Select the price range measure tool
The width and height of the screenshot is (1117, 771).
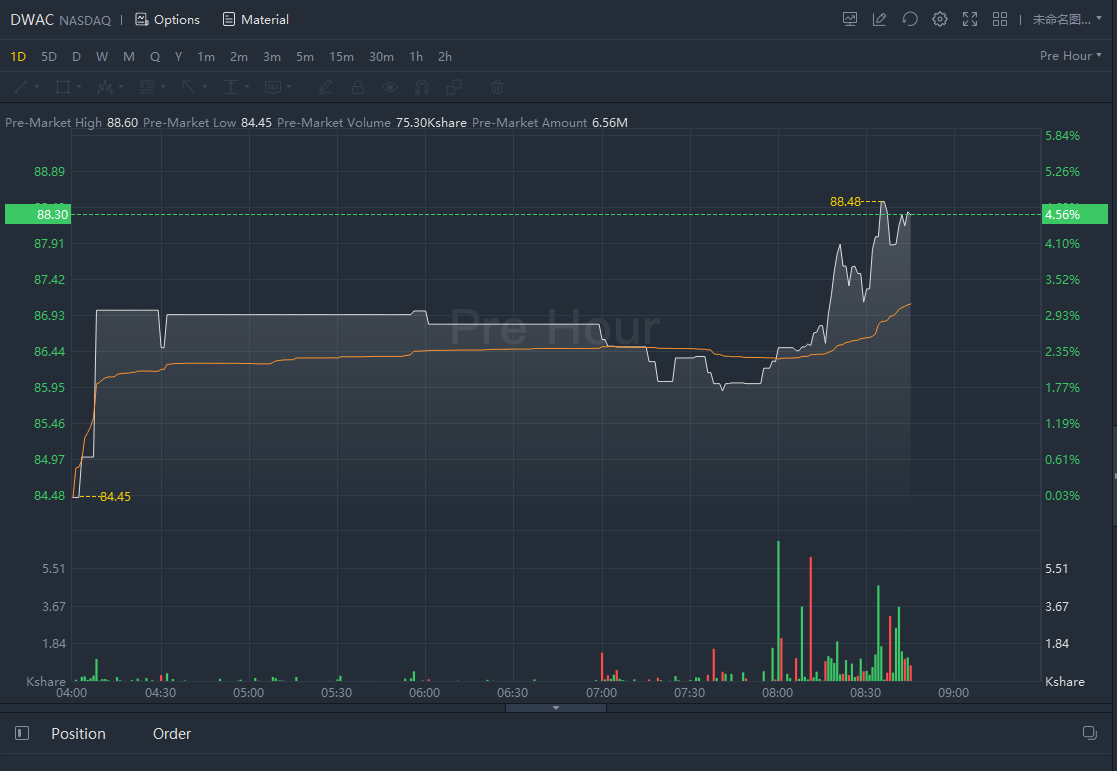point(231,87)
